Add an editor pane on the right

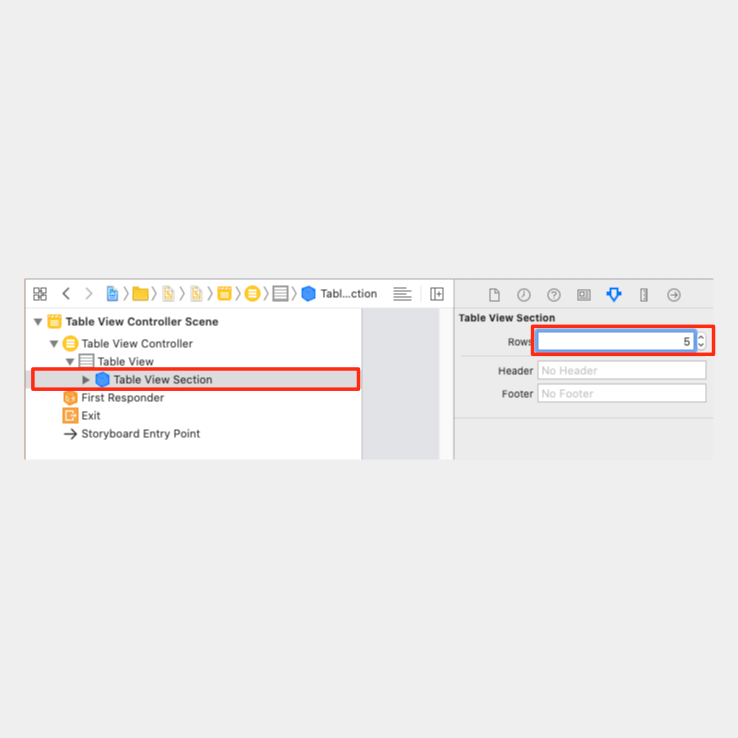click(437, 294)
